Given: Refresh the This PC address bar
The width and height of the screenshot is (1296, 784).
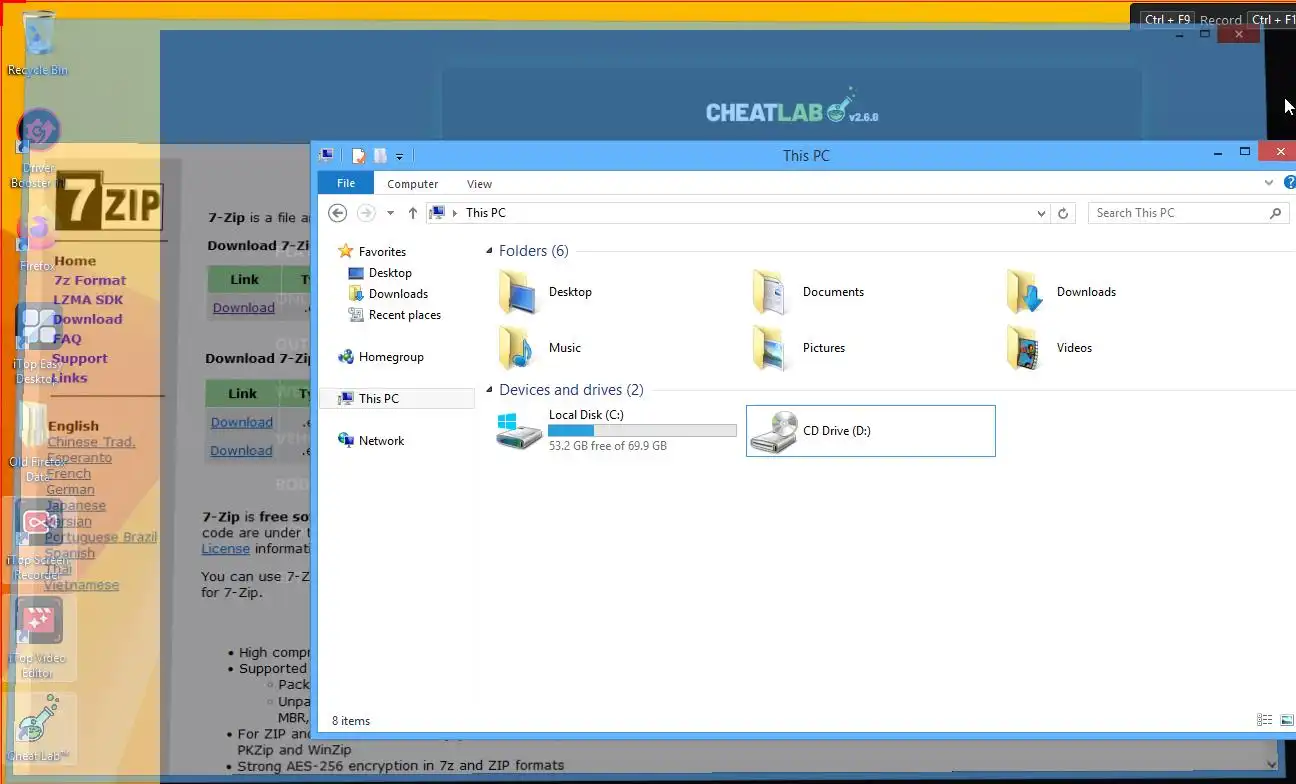Looking at the screenshot, I should click(1063, 213).
